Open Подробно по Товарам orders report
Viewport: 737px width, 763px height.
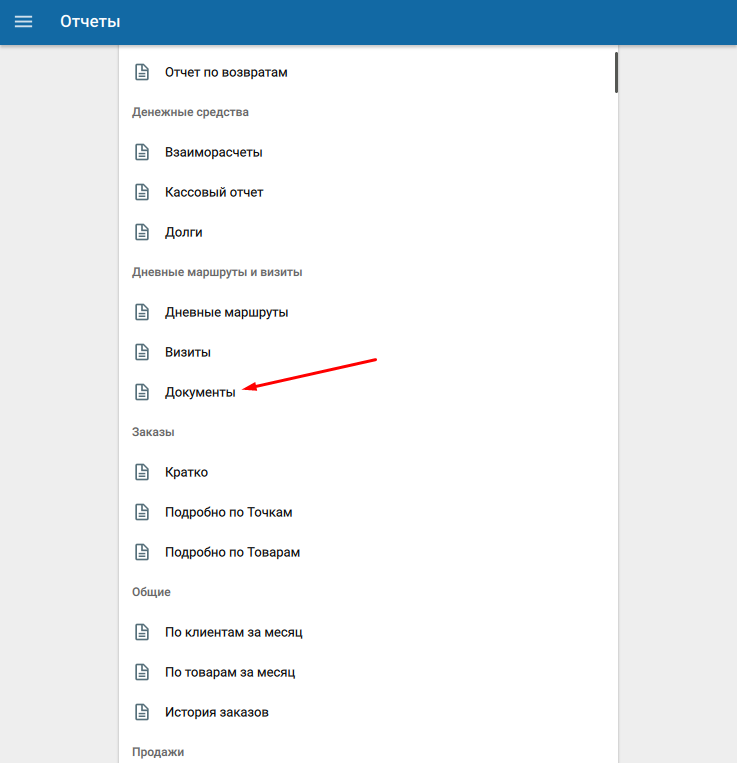(232, 552)
